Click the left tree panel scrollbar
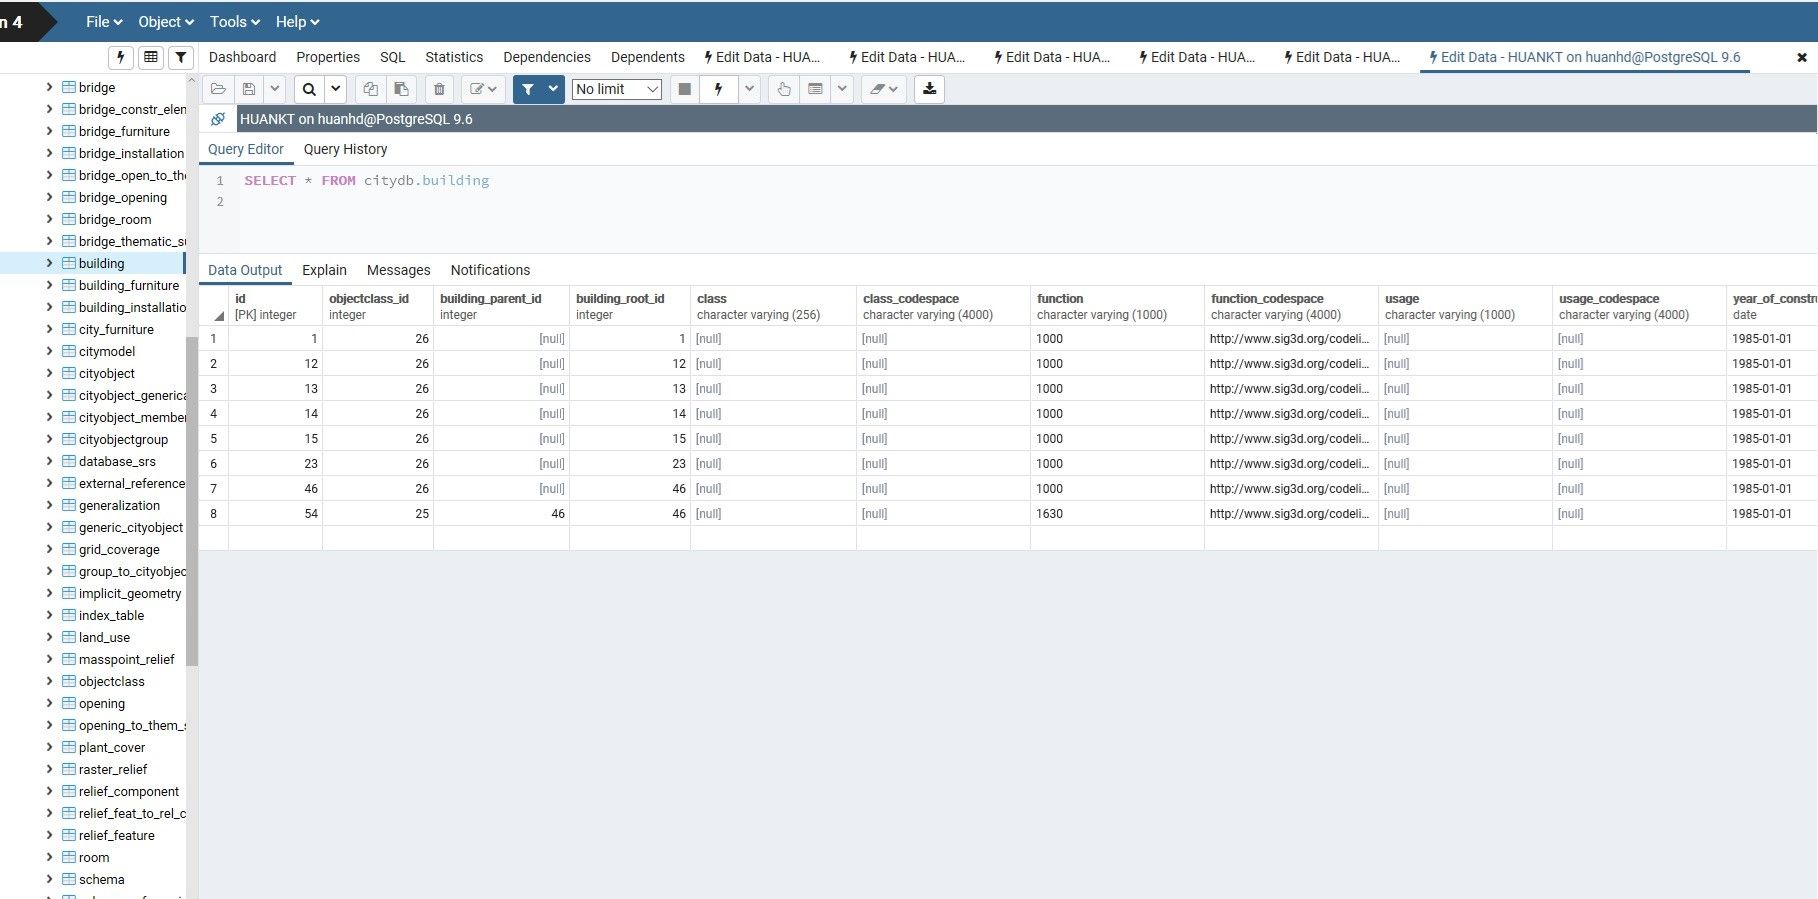Viewport: 1818px width, 899px height. point(192,500)
